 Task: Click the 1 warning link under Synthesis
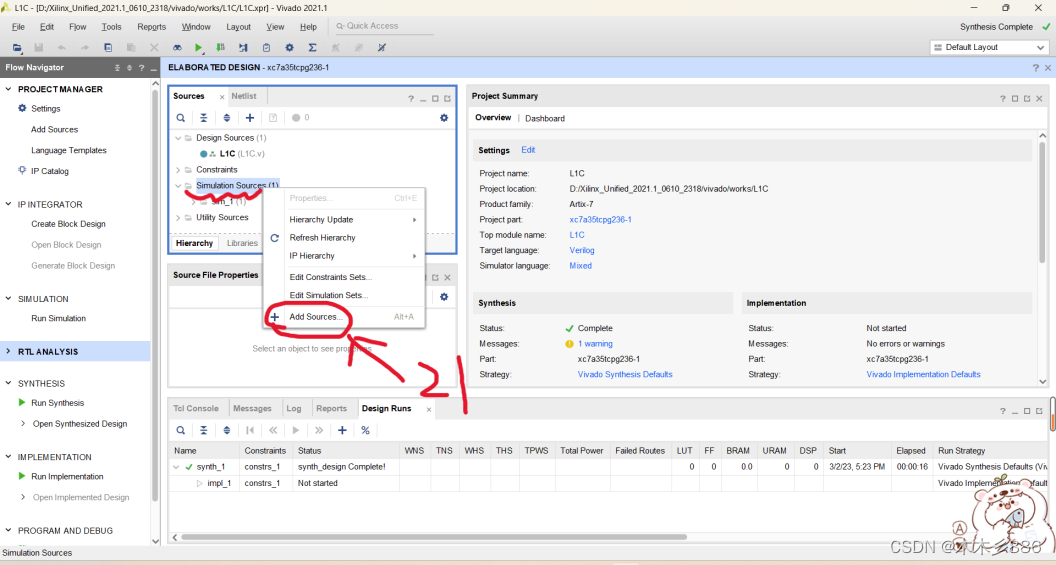click(x=595, y=344)
